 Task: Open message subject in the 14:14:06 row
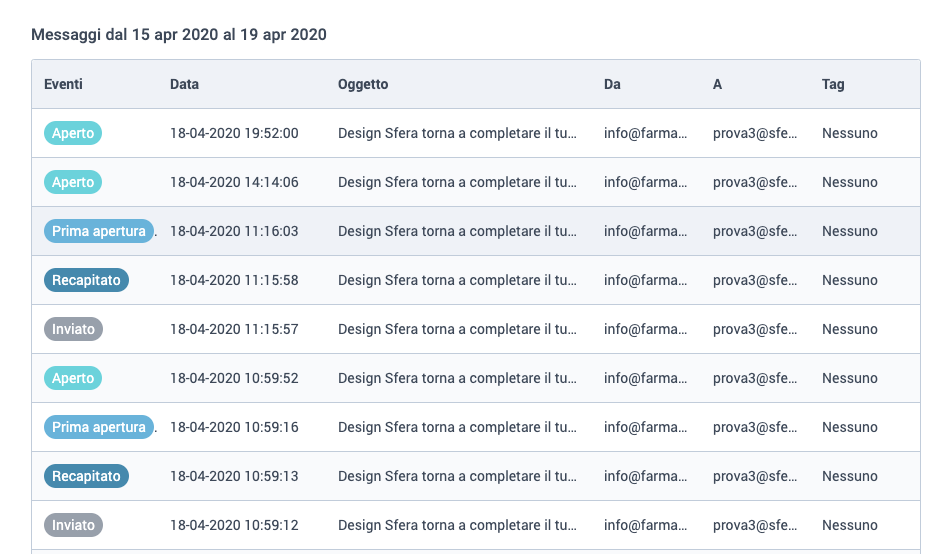pyautogui.click(x=457, y=182)
